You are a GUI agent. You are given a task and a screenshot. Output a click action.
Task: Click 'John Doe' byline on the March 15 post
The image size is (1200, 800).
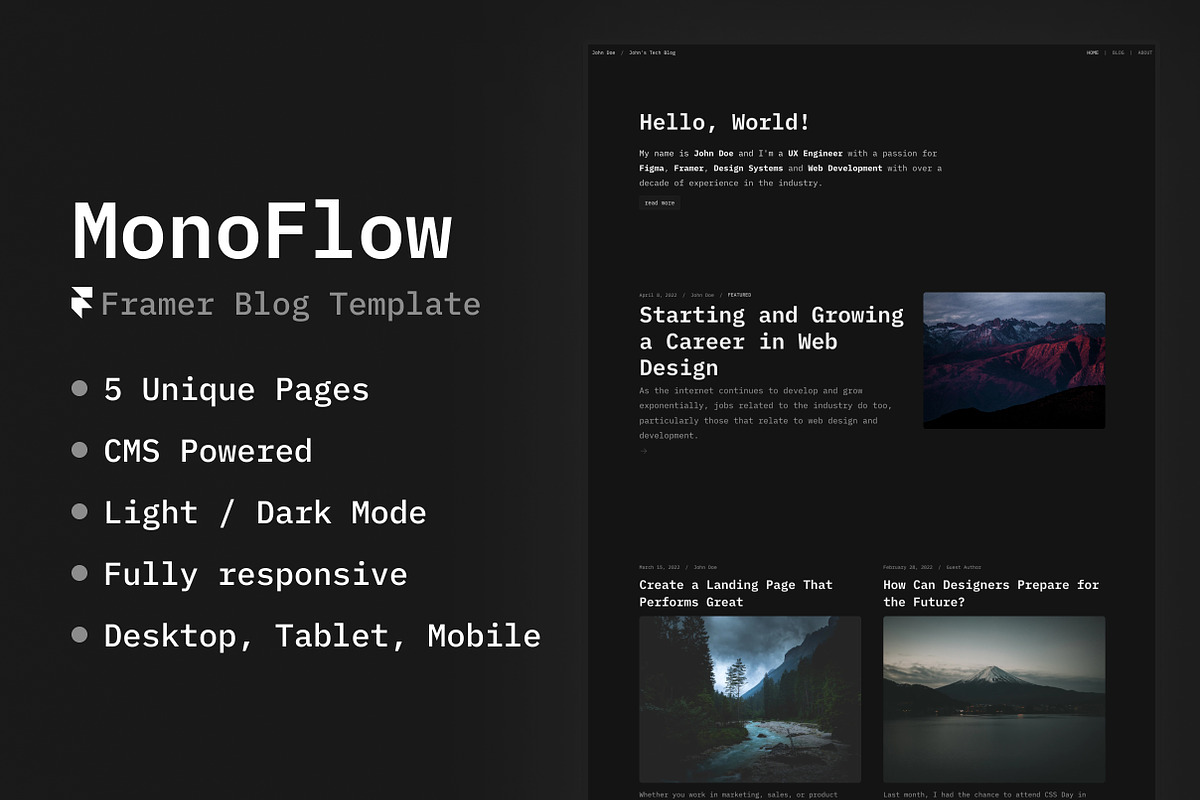(706, 567)
